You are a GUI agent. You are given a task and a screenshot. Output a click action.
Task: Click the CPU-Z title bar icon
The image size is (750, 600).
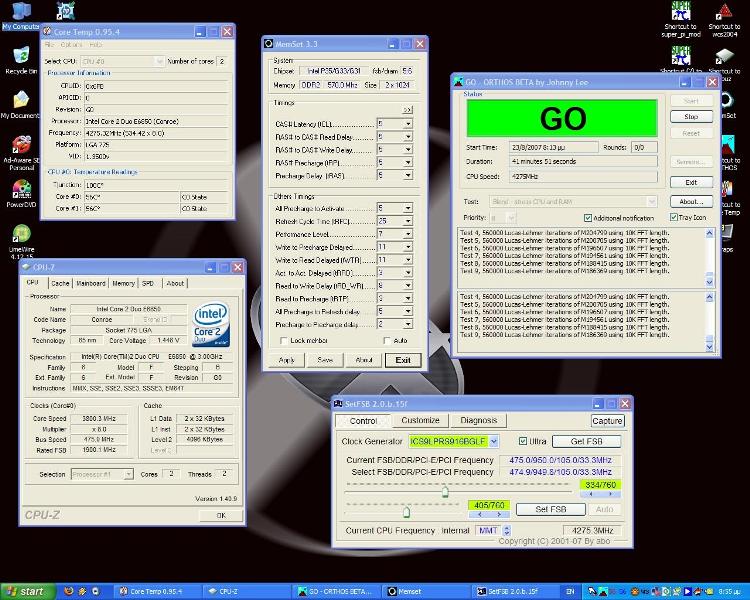26,267
